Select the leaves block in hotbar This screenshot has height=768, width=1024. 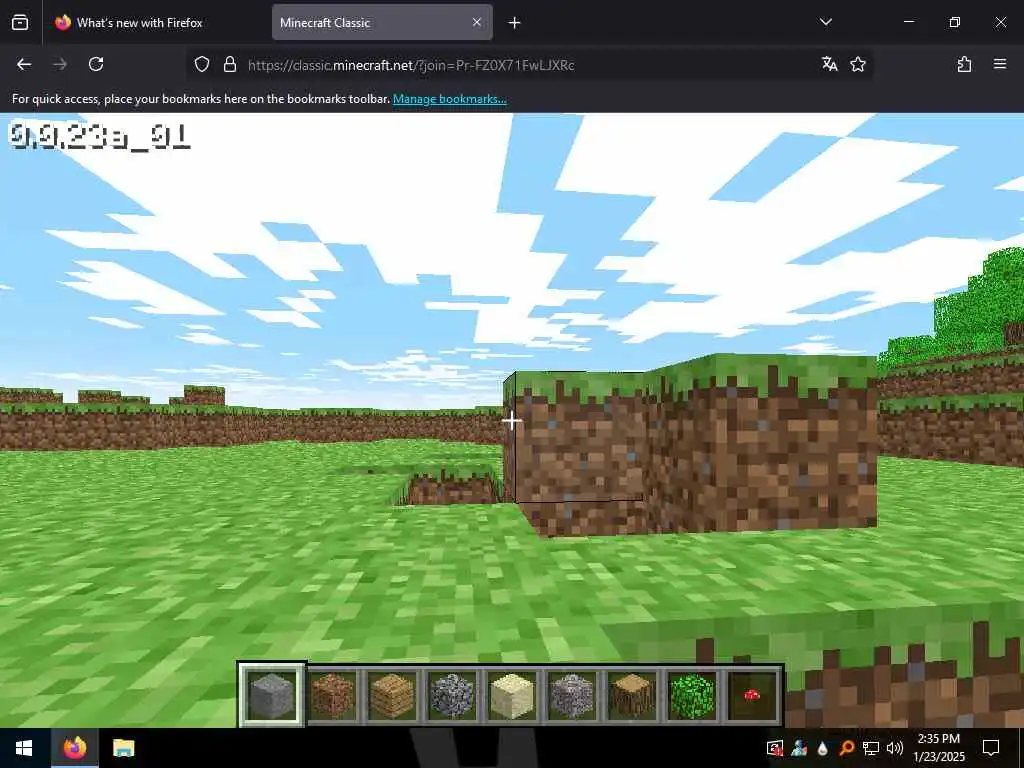[692, 696]
